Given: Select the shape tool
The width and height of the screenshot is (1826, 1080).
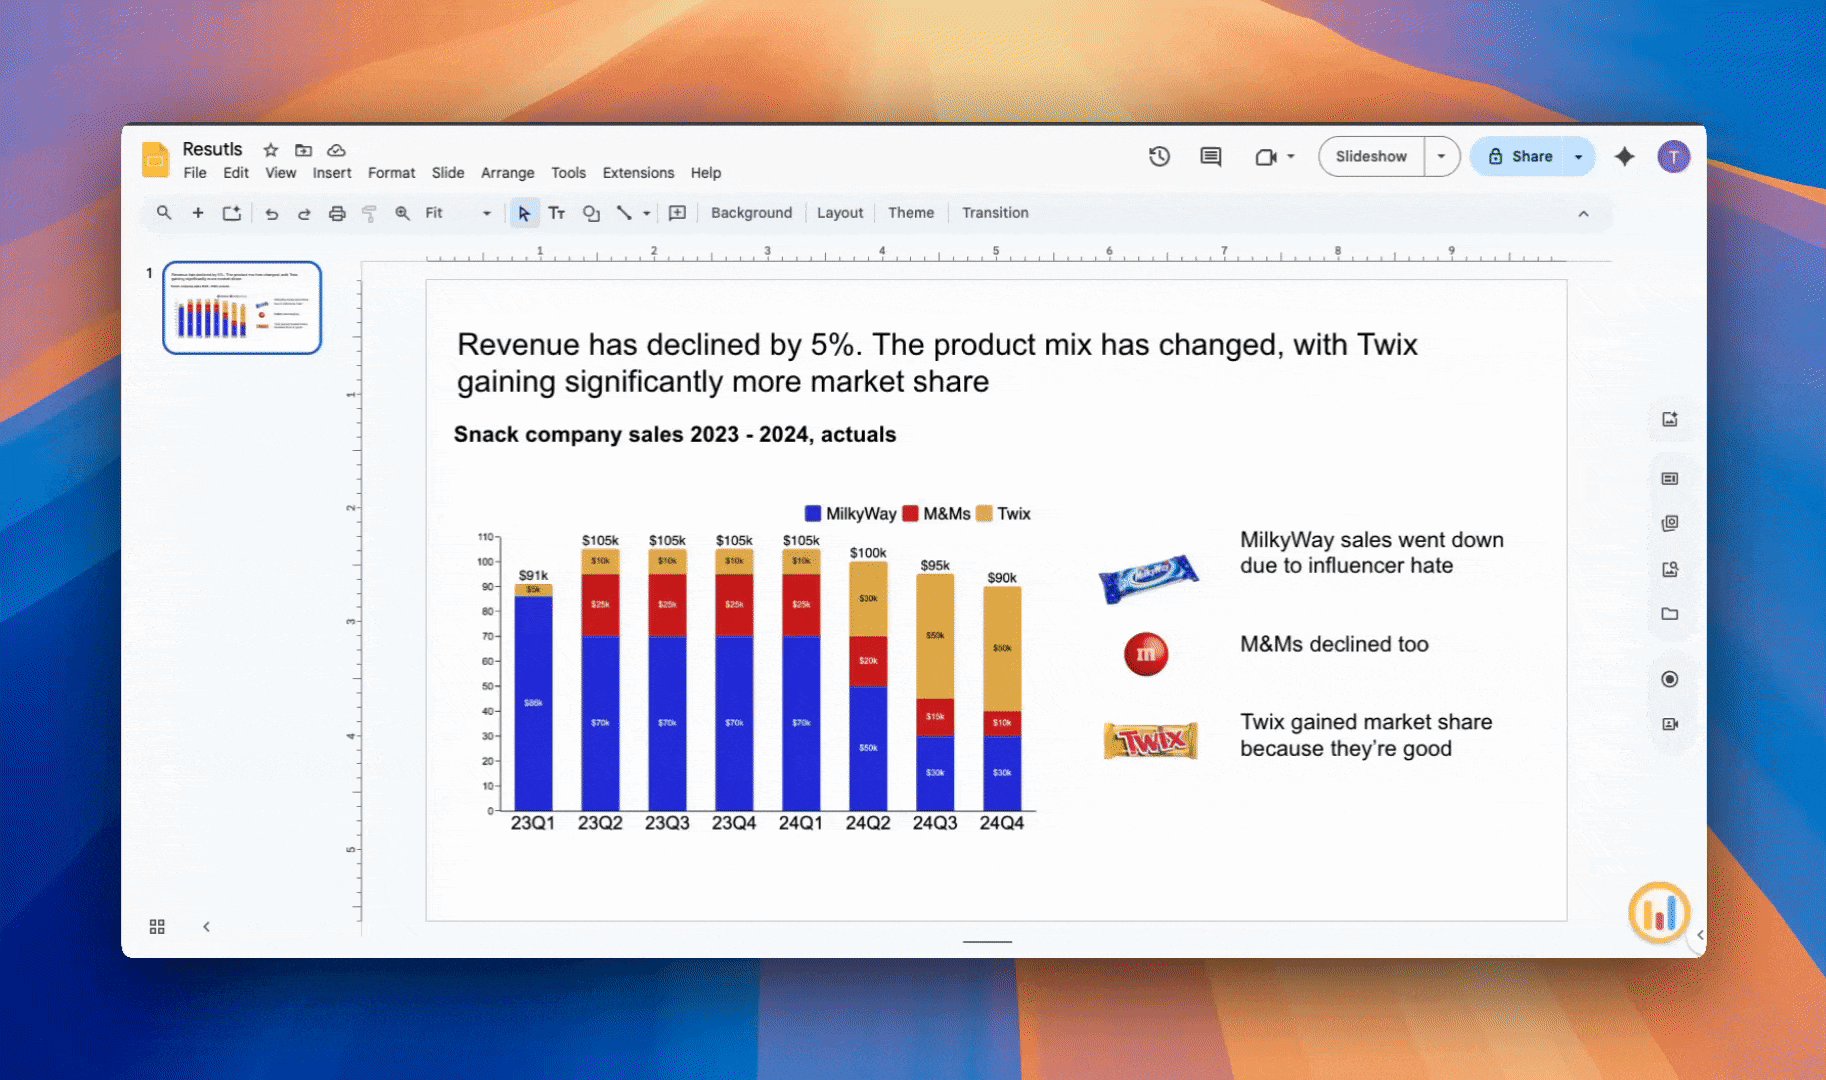Looking at the screenshot, I should coord(591,213).
